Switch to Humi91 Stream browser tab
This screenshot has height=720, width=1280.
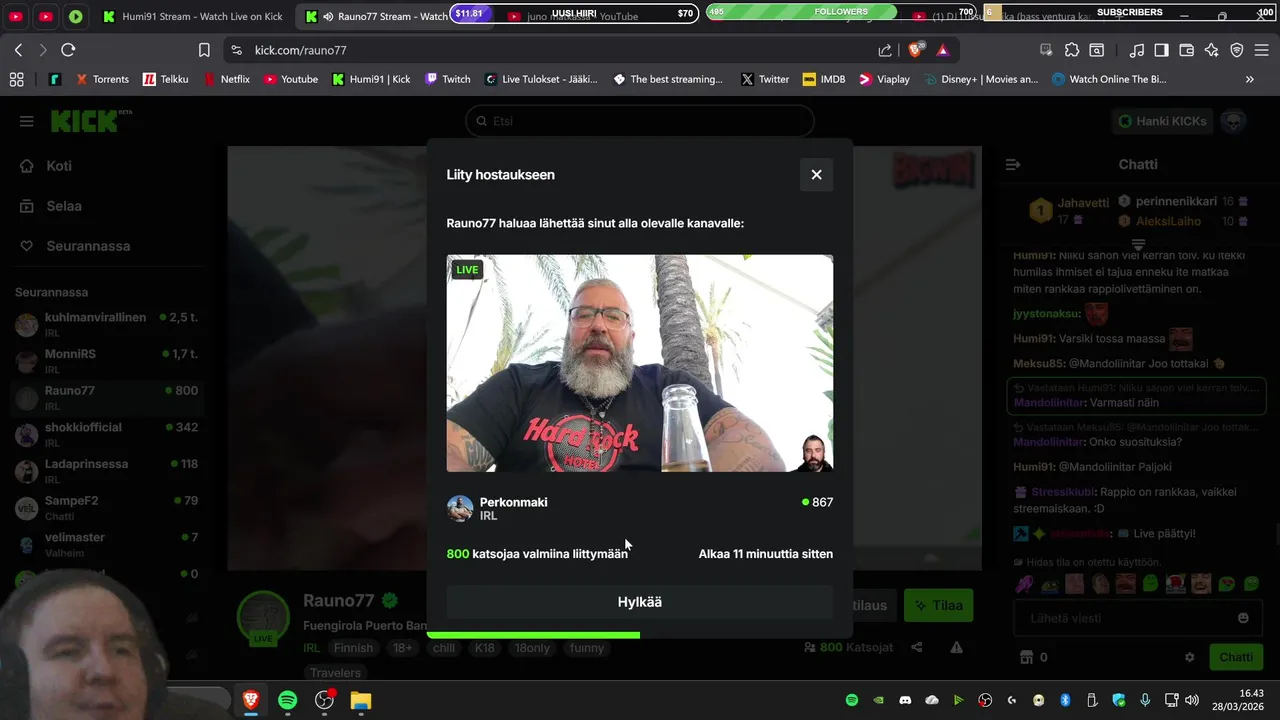coord(193,16)
